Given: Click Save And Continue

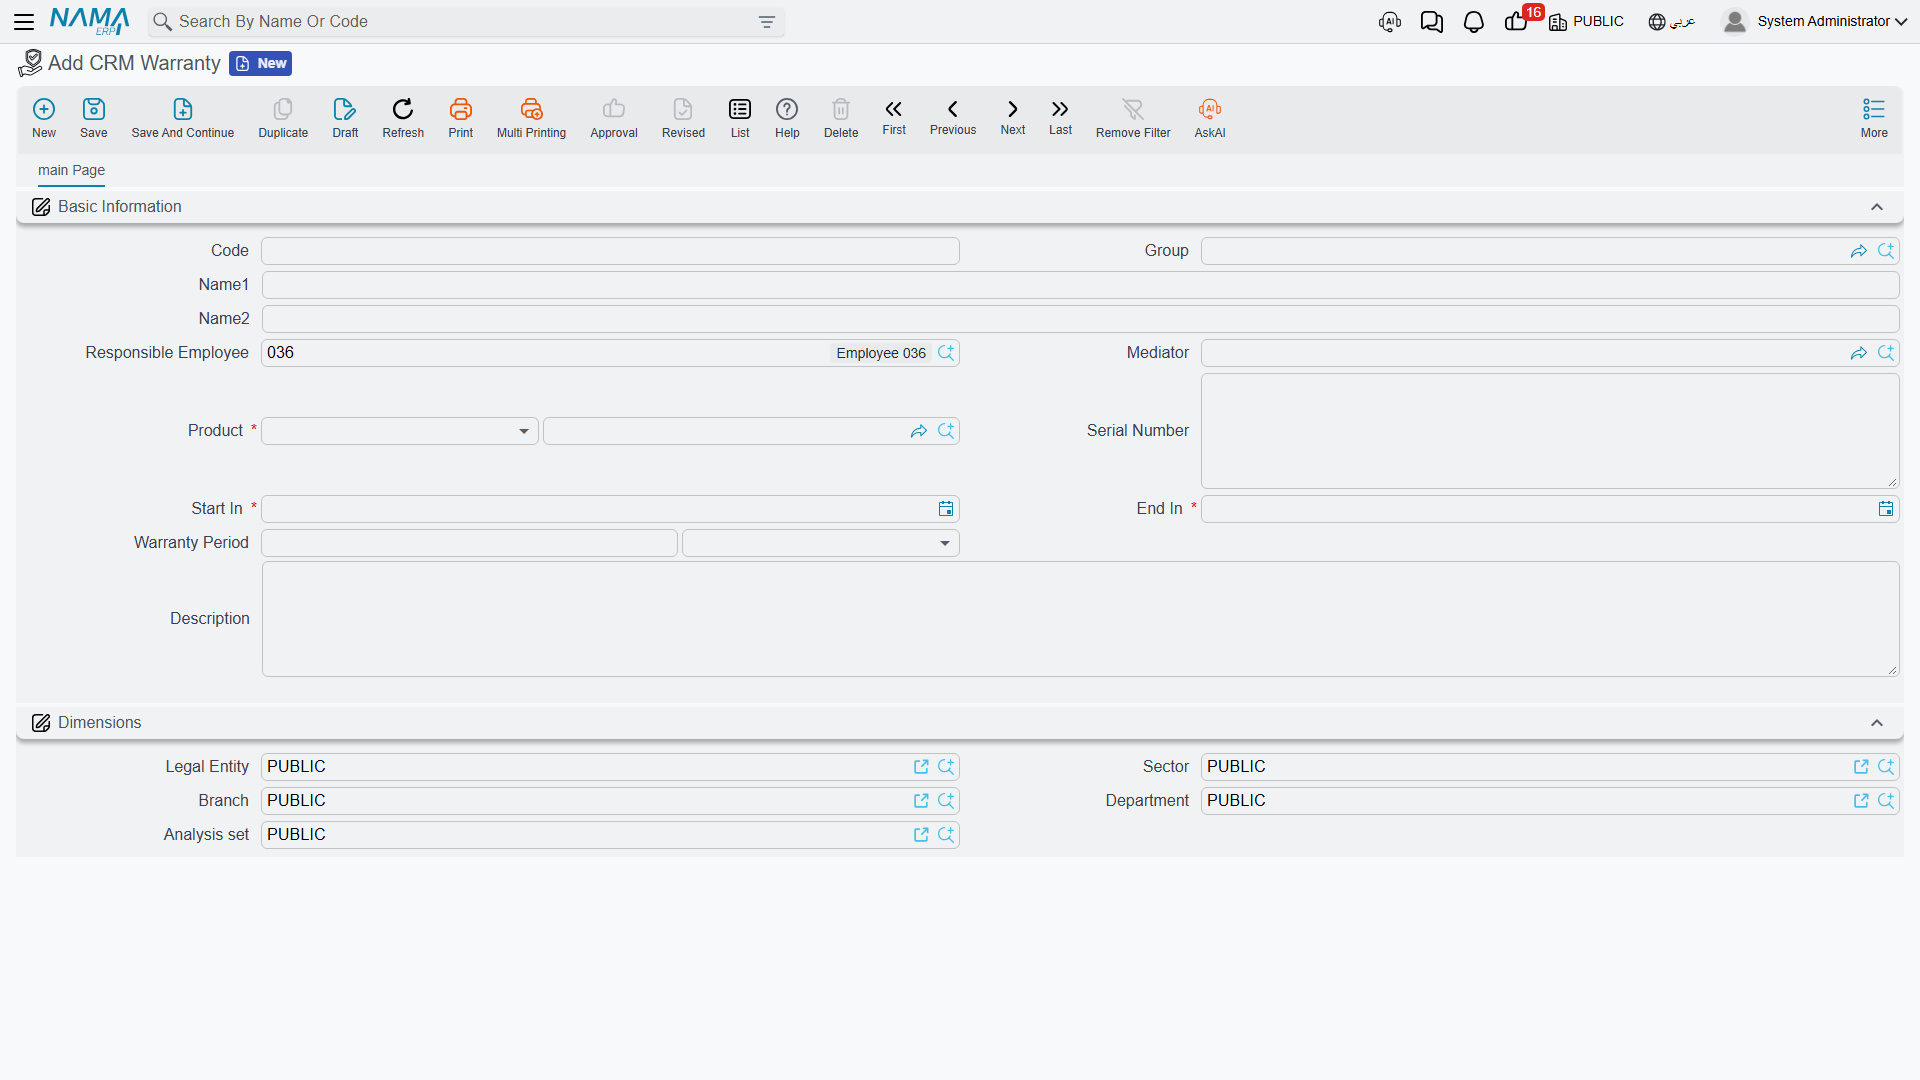Looking at the screenshot, I should (183, 118).
